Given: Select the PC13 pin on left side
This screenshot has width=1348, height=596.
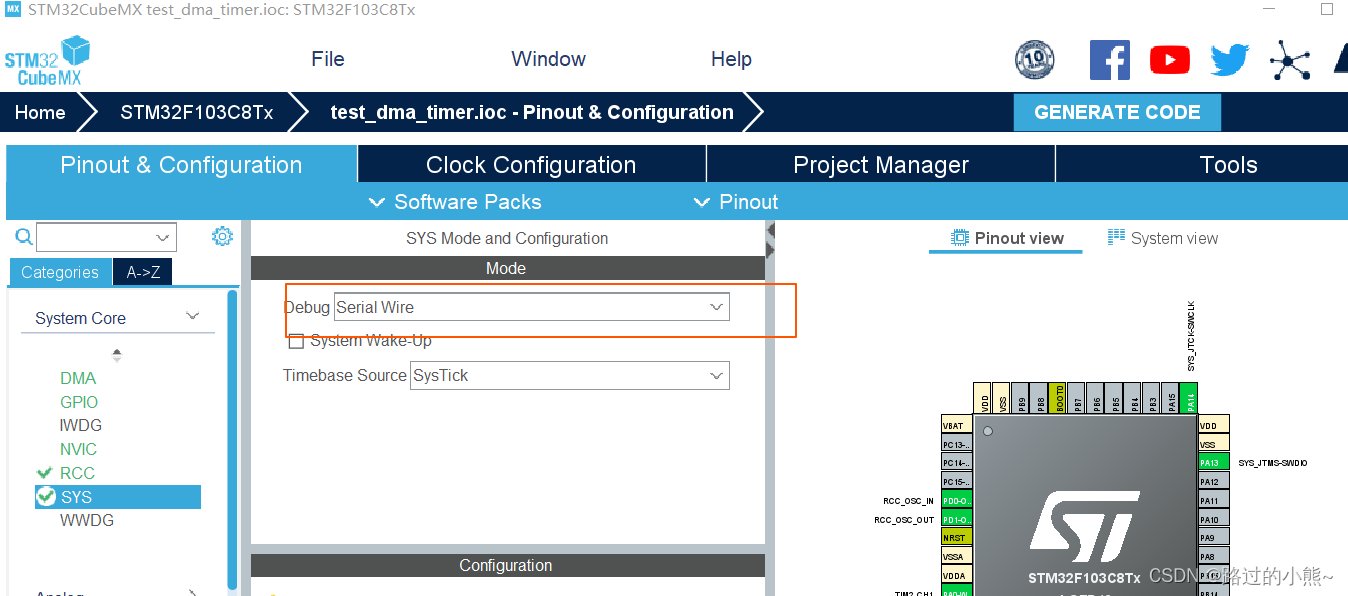Looking at the screenshot, I should click(x=956, y=444).
